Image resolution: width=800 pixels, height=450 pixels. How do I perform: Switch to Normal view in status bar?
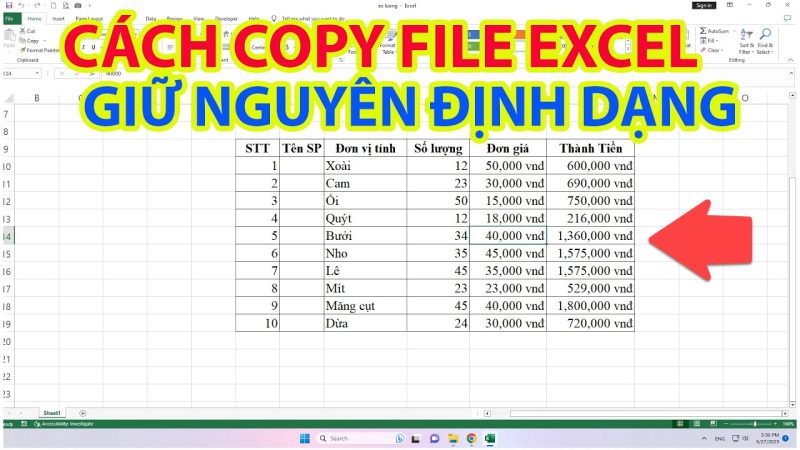680,423
